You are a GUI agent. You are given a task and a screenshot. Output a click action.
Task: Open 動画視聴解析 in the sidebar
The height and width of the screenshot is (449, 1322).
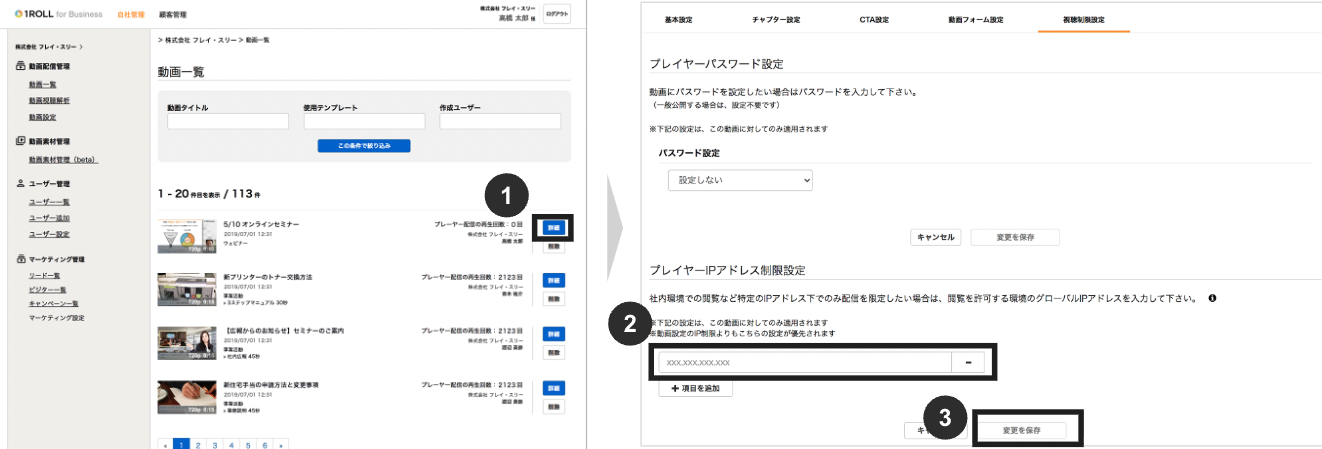[x=49, y=101]
